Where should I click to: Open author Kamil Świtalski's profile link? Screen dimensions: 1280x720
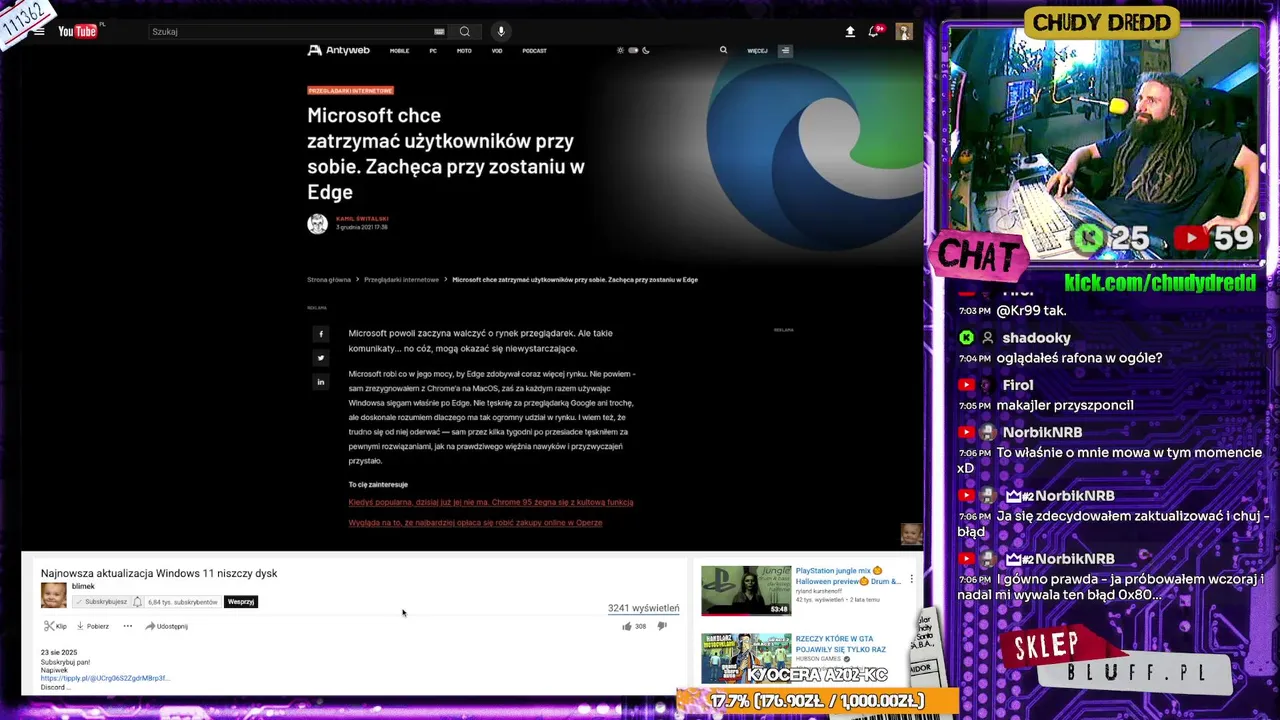tap(362, 218)
